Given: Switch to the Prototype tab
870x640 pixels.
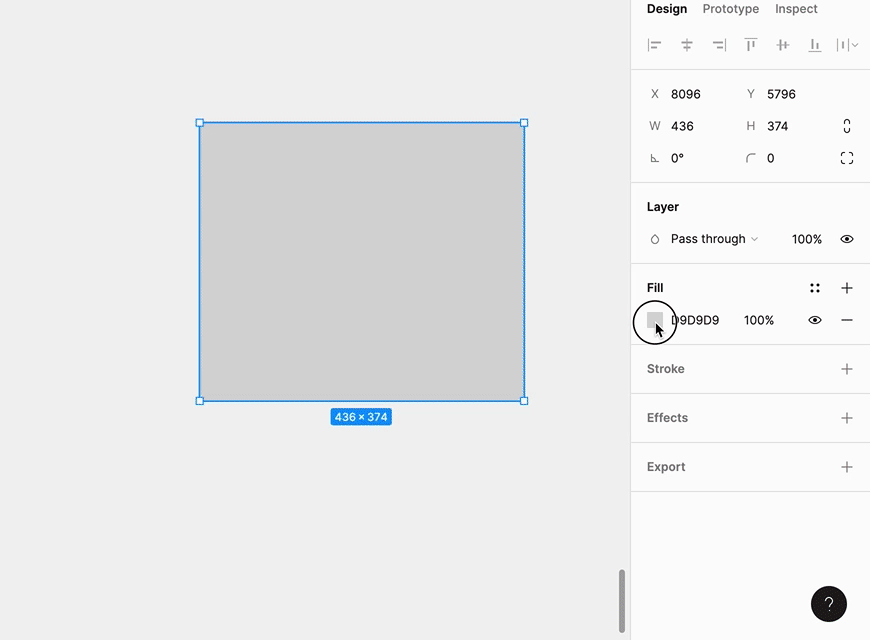Looking at the screenshot, I should pos(731,9).
